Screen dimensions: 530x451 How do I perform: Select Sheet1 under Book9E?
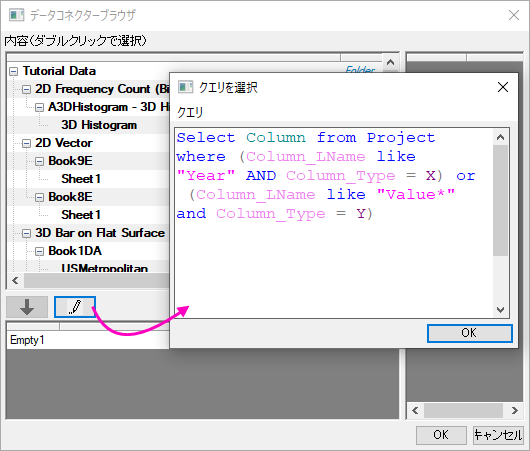point(81,179)
